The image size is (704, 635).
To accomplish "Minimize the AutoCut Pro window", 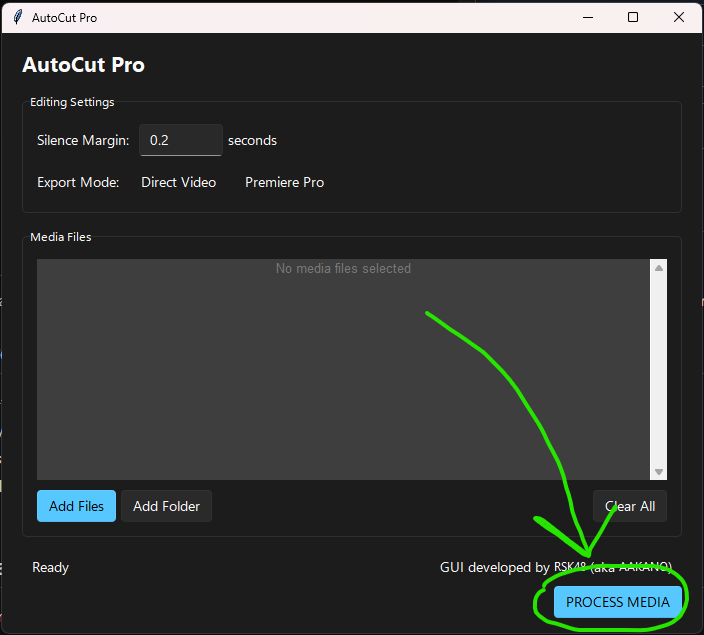I will pyautogui.click(x=588, y=18).
